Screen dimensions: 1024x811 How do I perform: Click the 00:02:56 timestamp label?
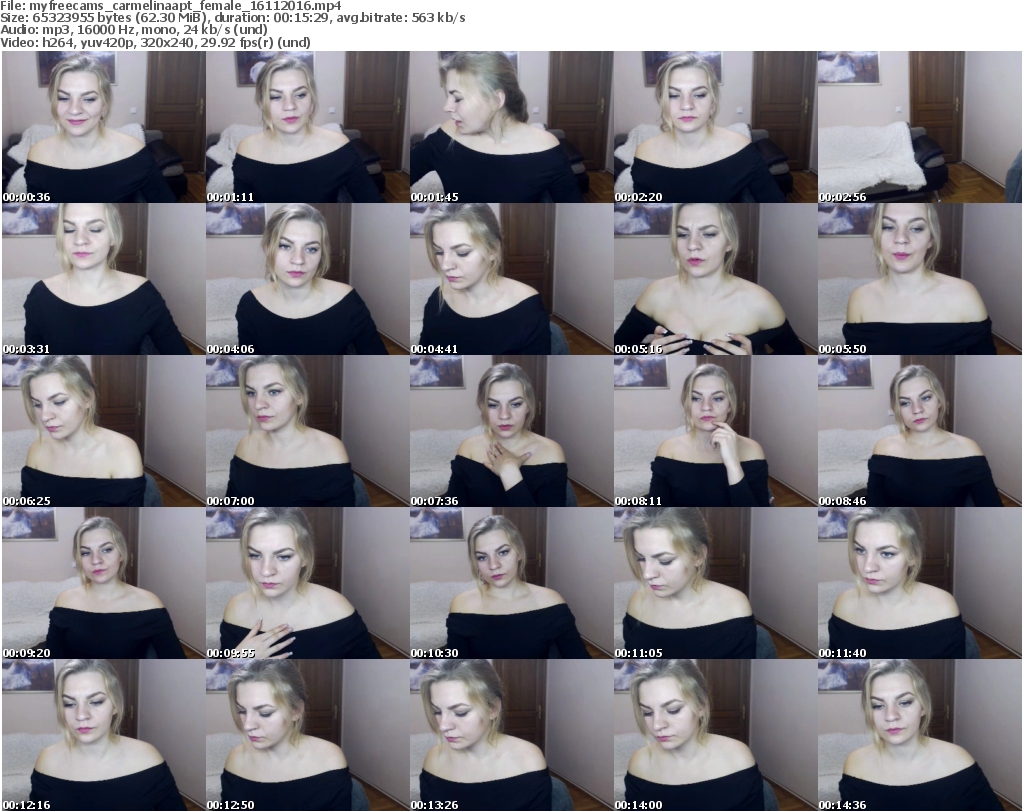pyautogui.click(x=842, y=197)
